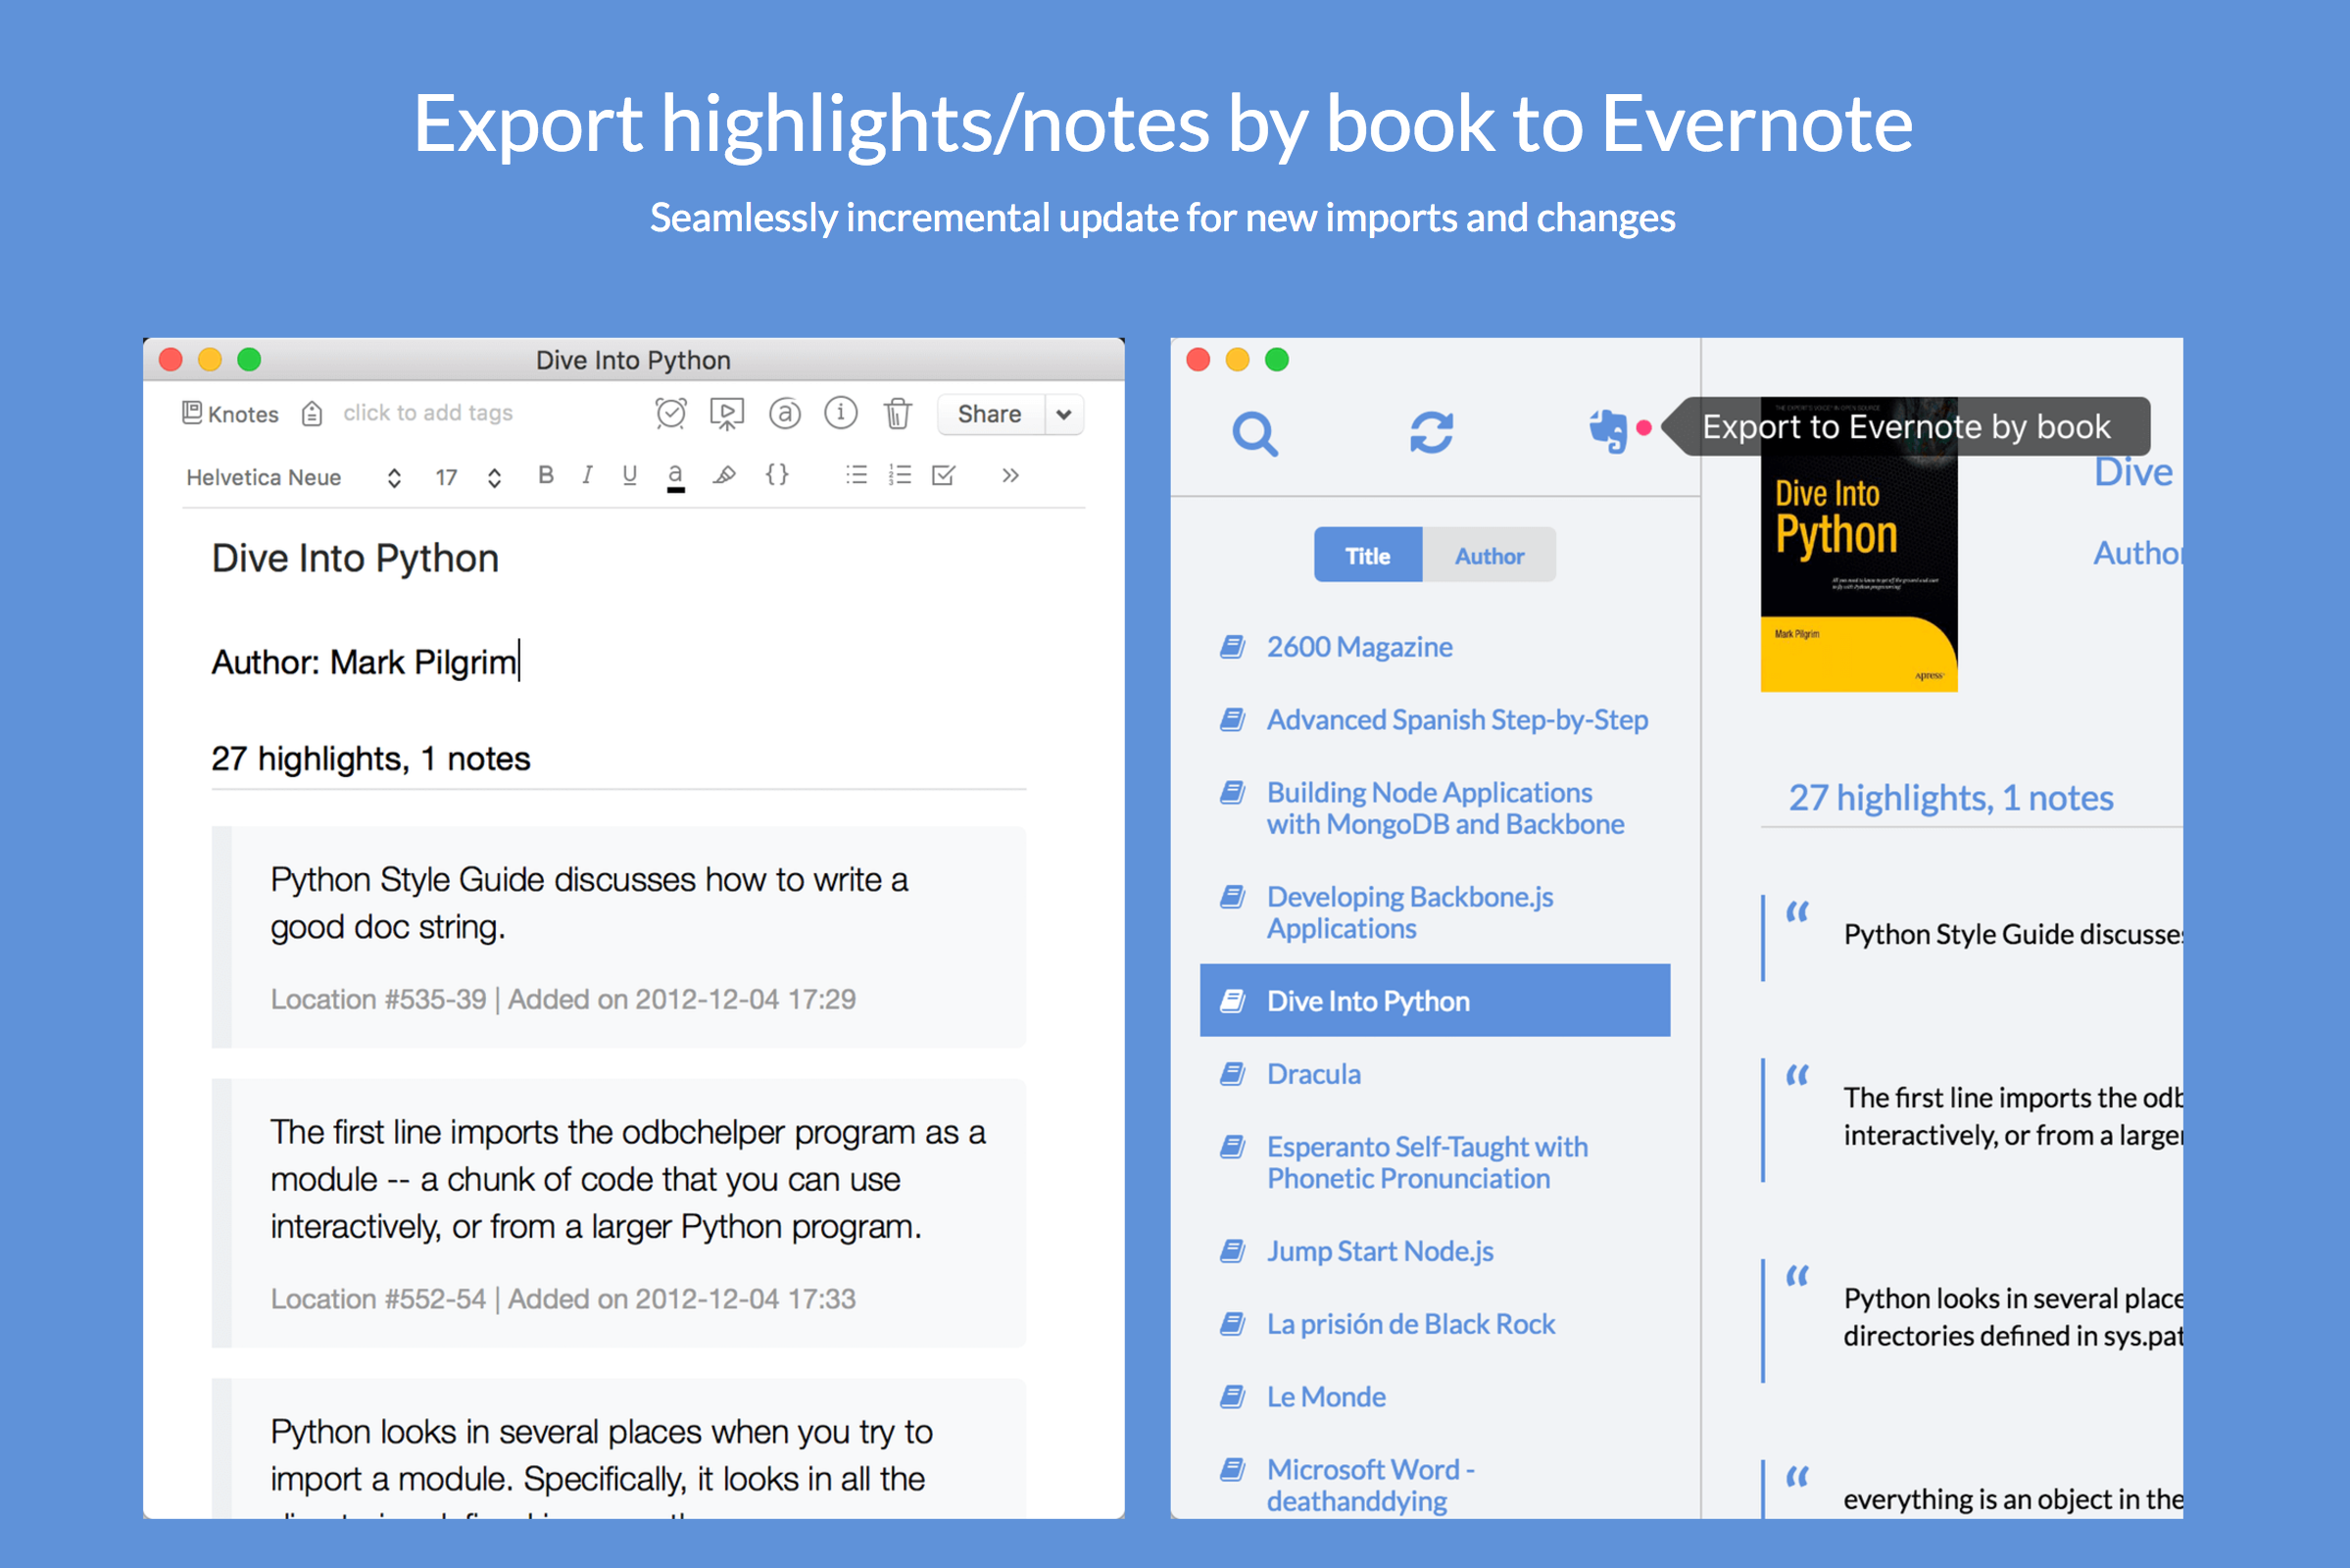This screenshot has height=1568, width=2350.
Task: Click the Share button
Action: pyautogui.click(x=990, y=414)
